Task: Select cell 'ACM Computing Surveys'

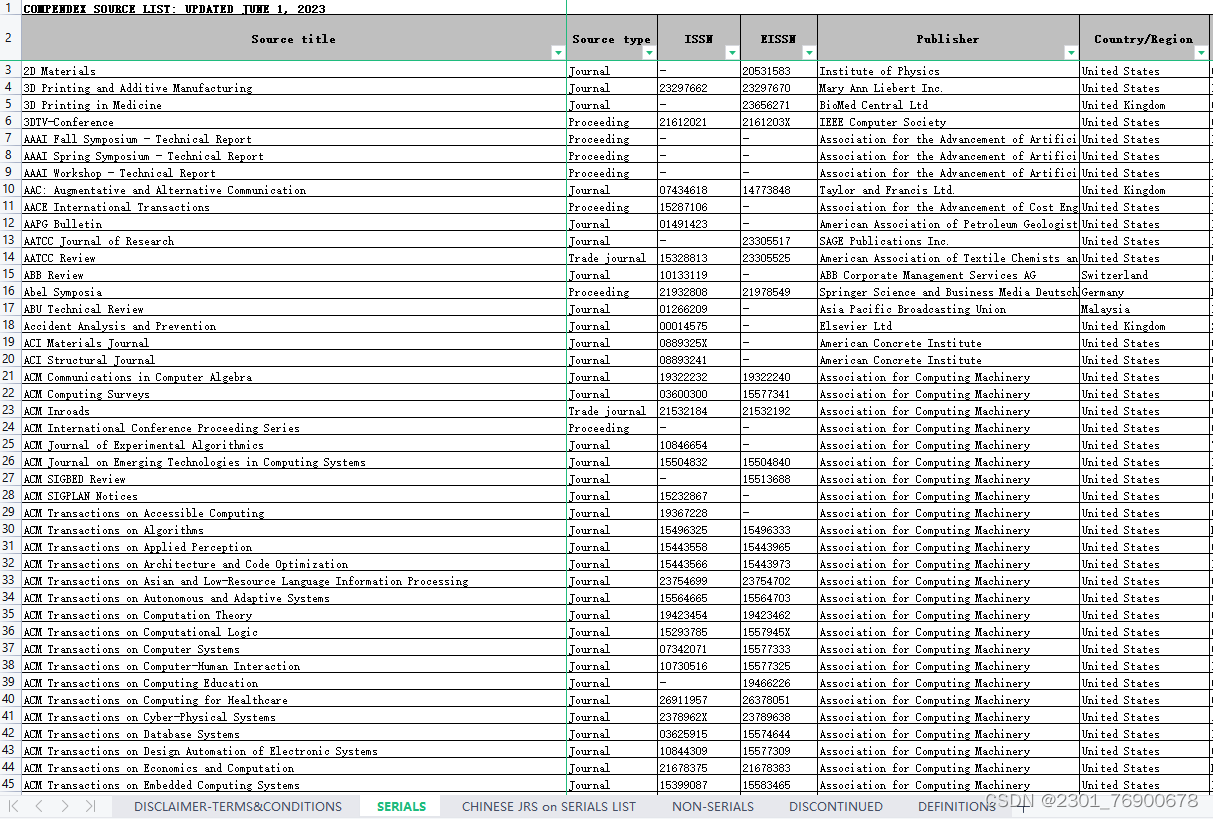Action: tap(294, 394)
